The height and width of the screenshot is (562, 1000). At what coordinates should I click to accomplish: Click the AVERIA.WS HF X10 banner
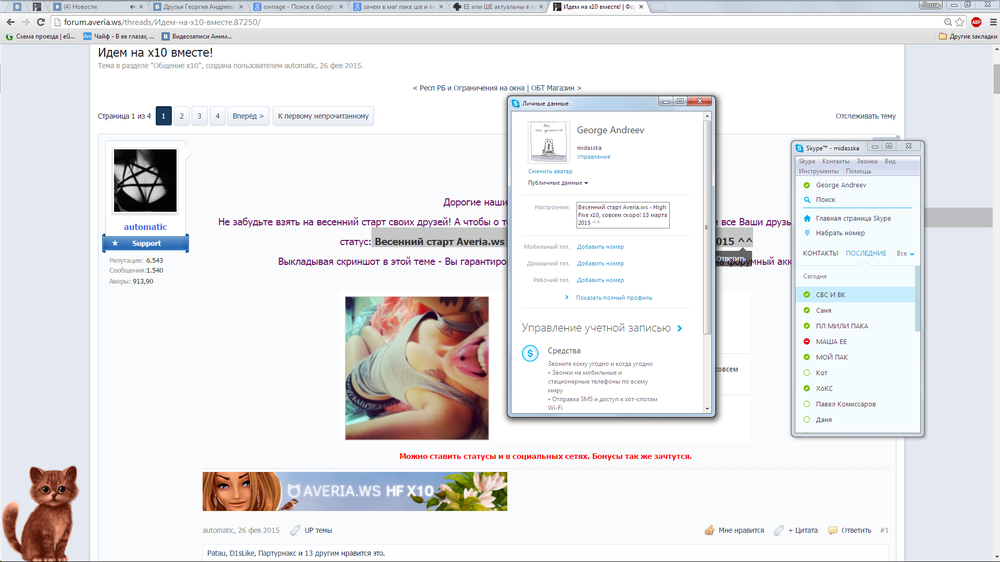point(355,491)
